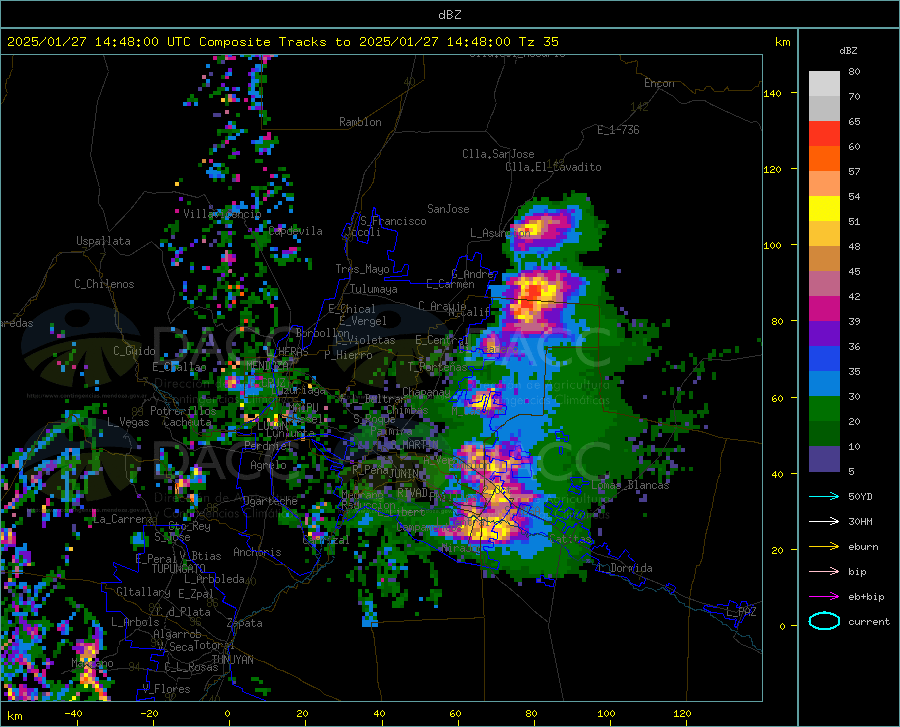This screenshot has height=727, width=900.
Task: Click the 'L_Dormida' place label
Action: point(625,569)
